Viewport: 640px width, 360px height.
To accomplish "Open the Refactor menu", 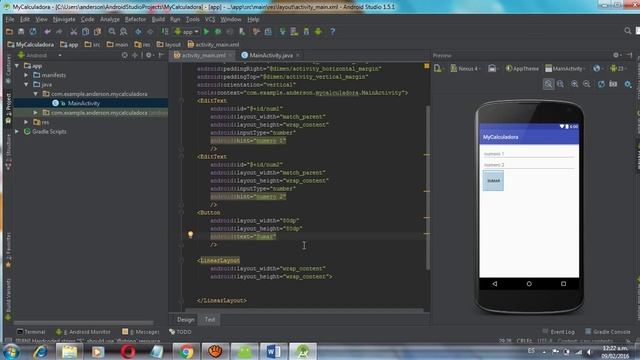I will coord(135,19).
